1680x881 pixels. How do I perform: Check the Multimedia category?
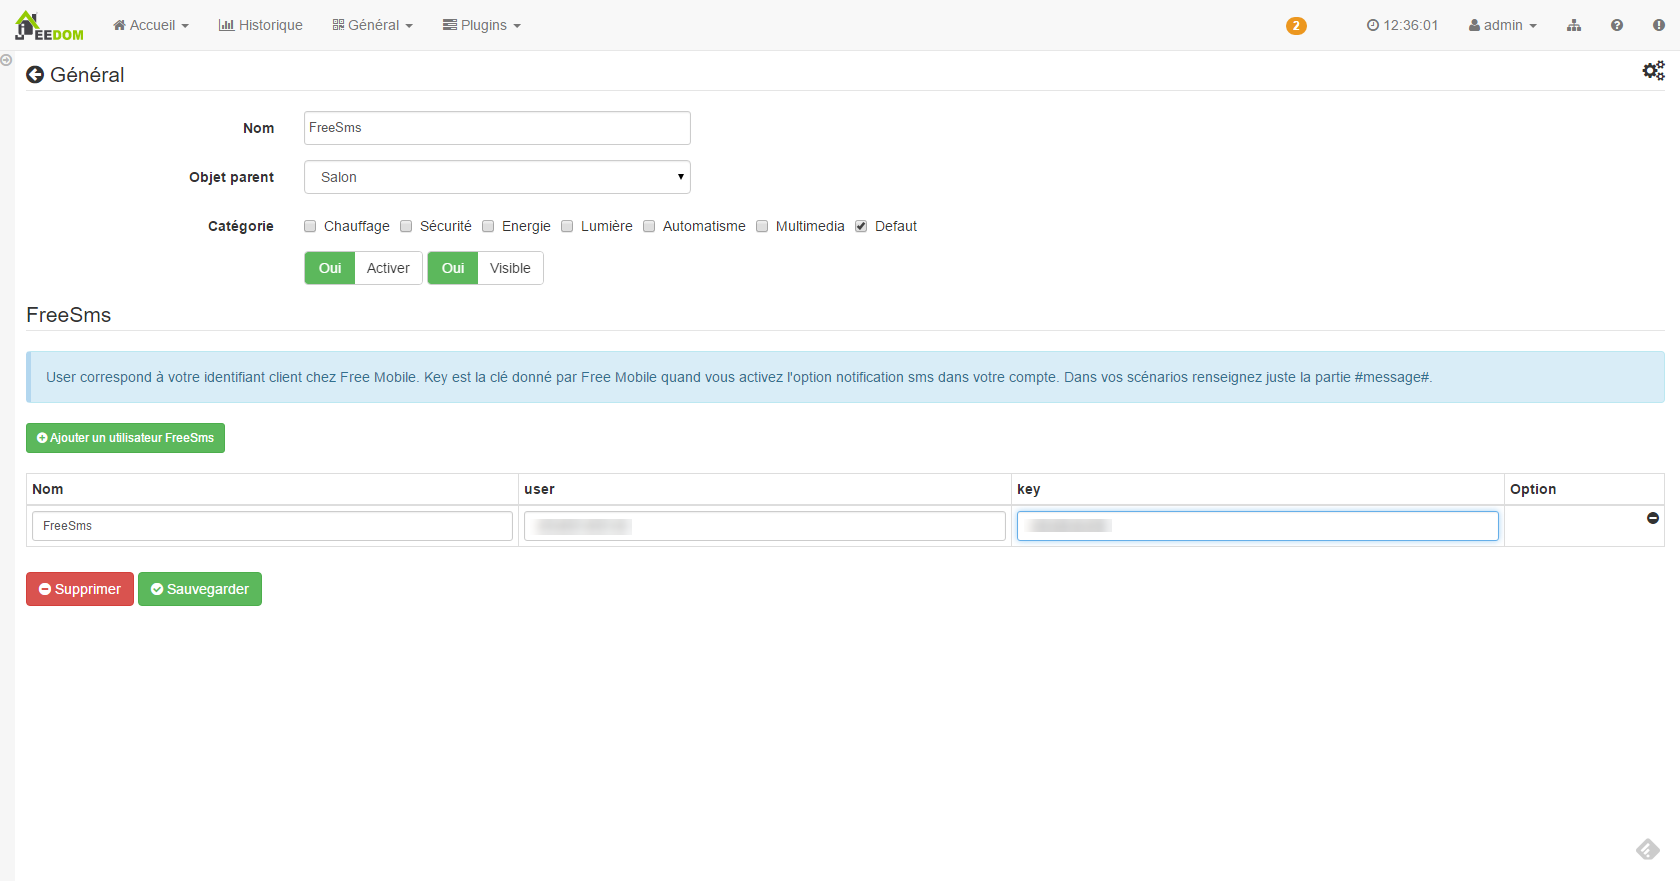[762, 226]
